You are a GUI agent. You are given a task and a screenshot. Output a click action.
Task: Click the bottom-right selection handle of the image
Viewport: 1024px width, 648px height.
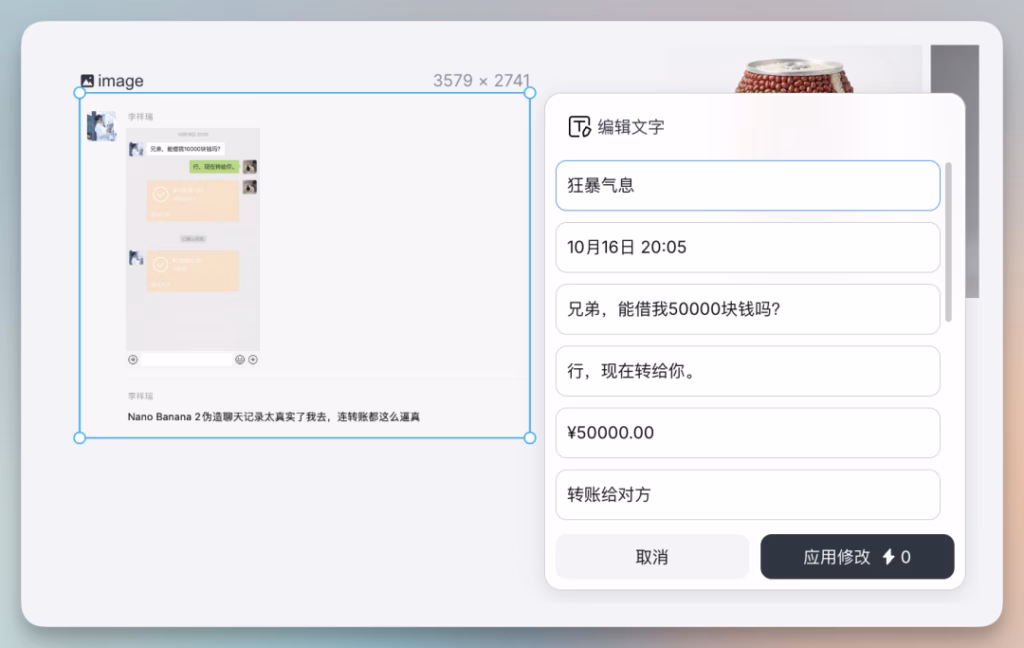click(x=530, y=437)
